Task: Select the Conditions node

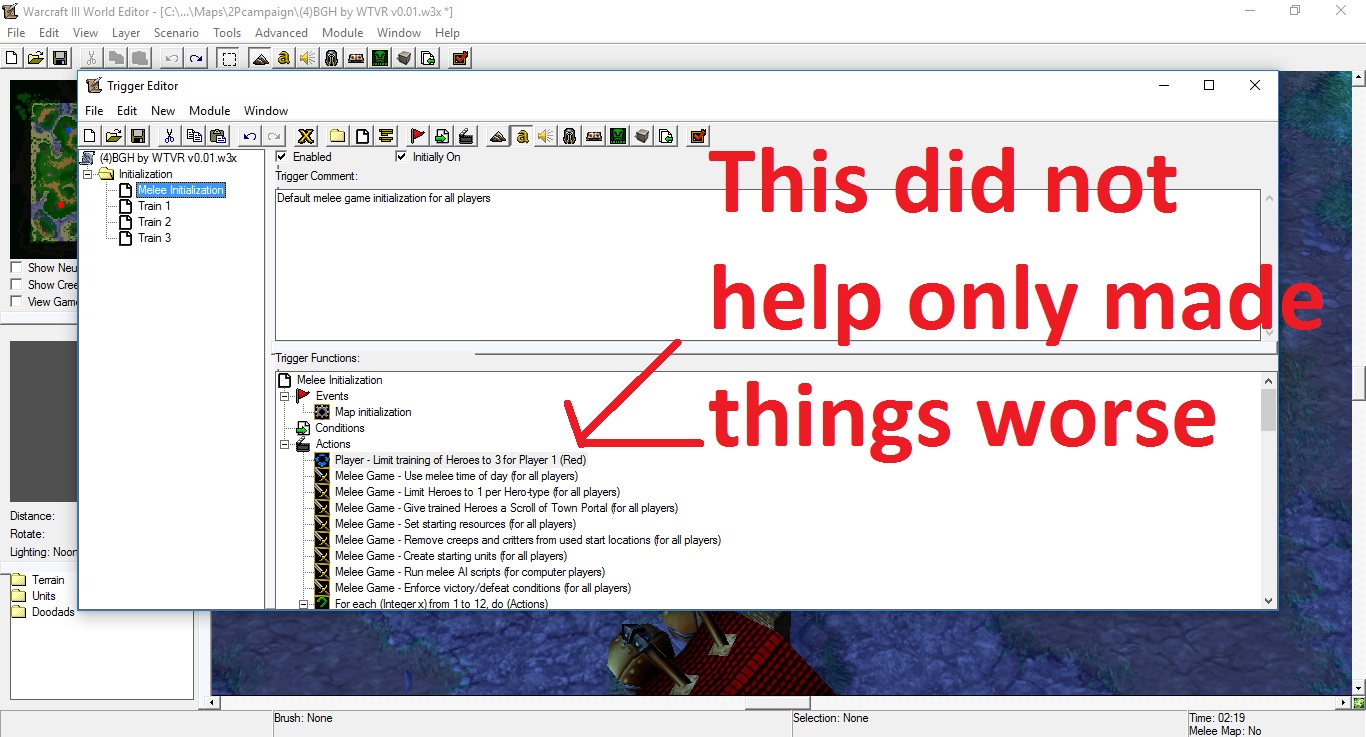Action: (x=340, y=428)
